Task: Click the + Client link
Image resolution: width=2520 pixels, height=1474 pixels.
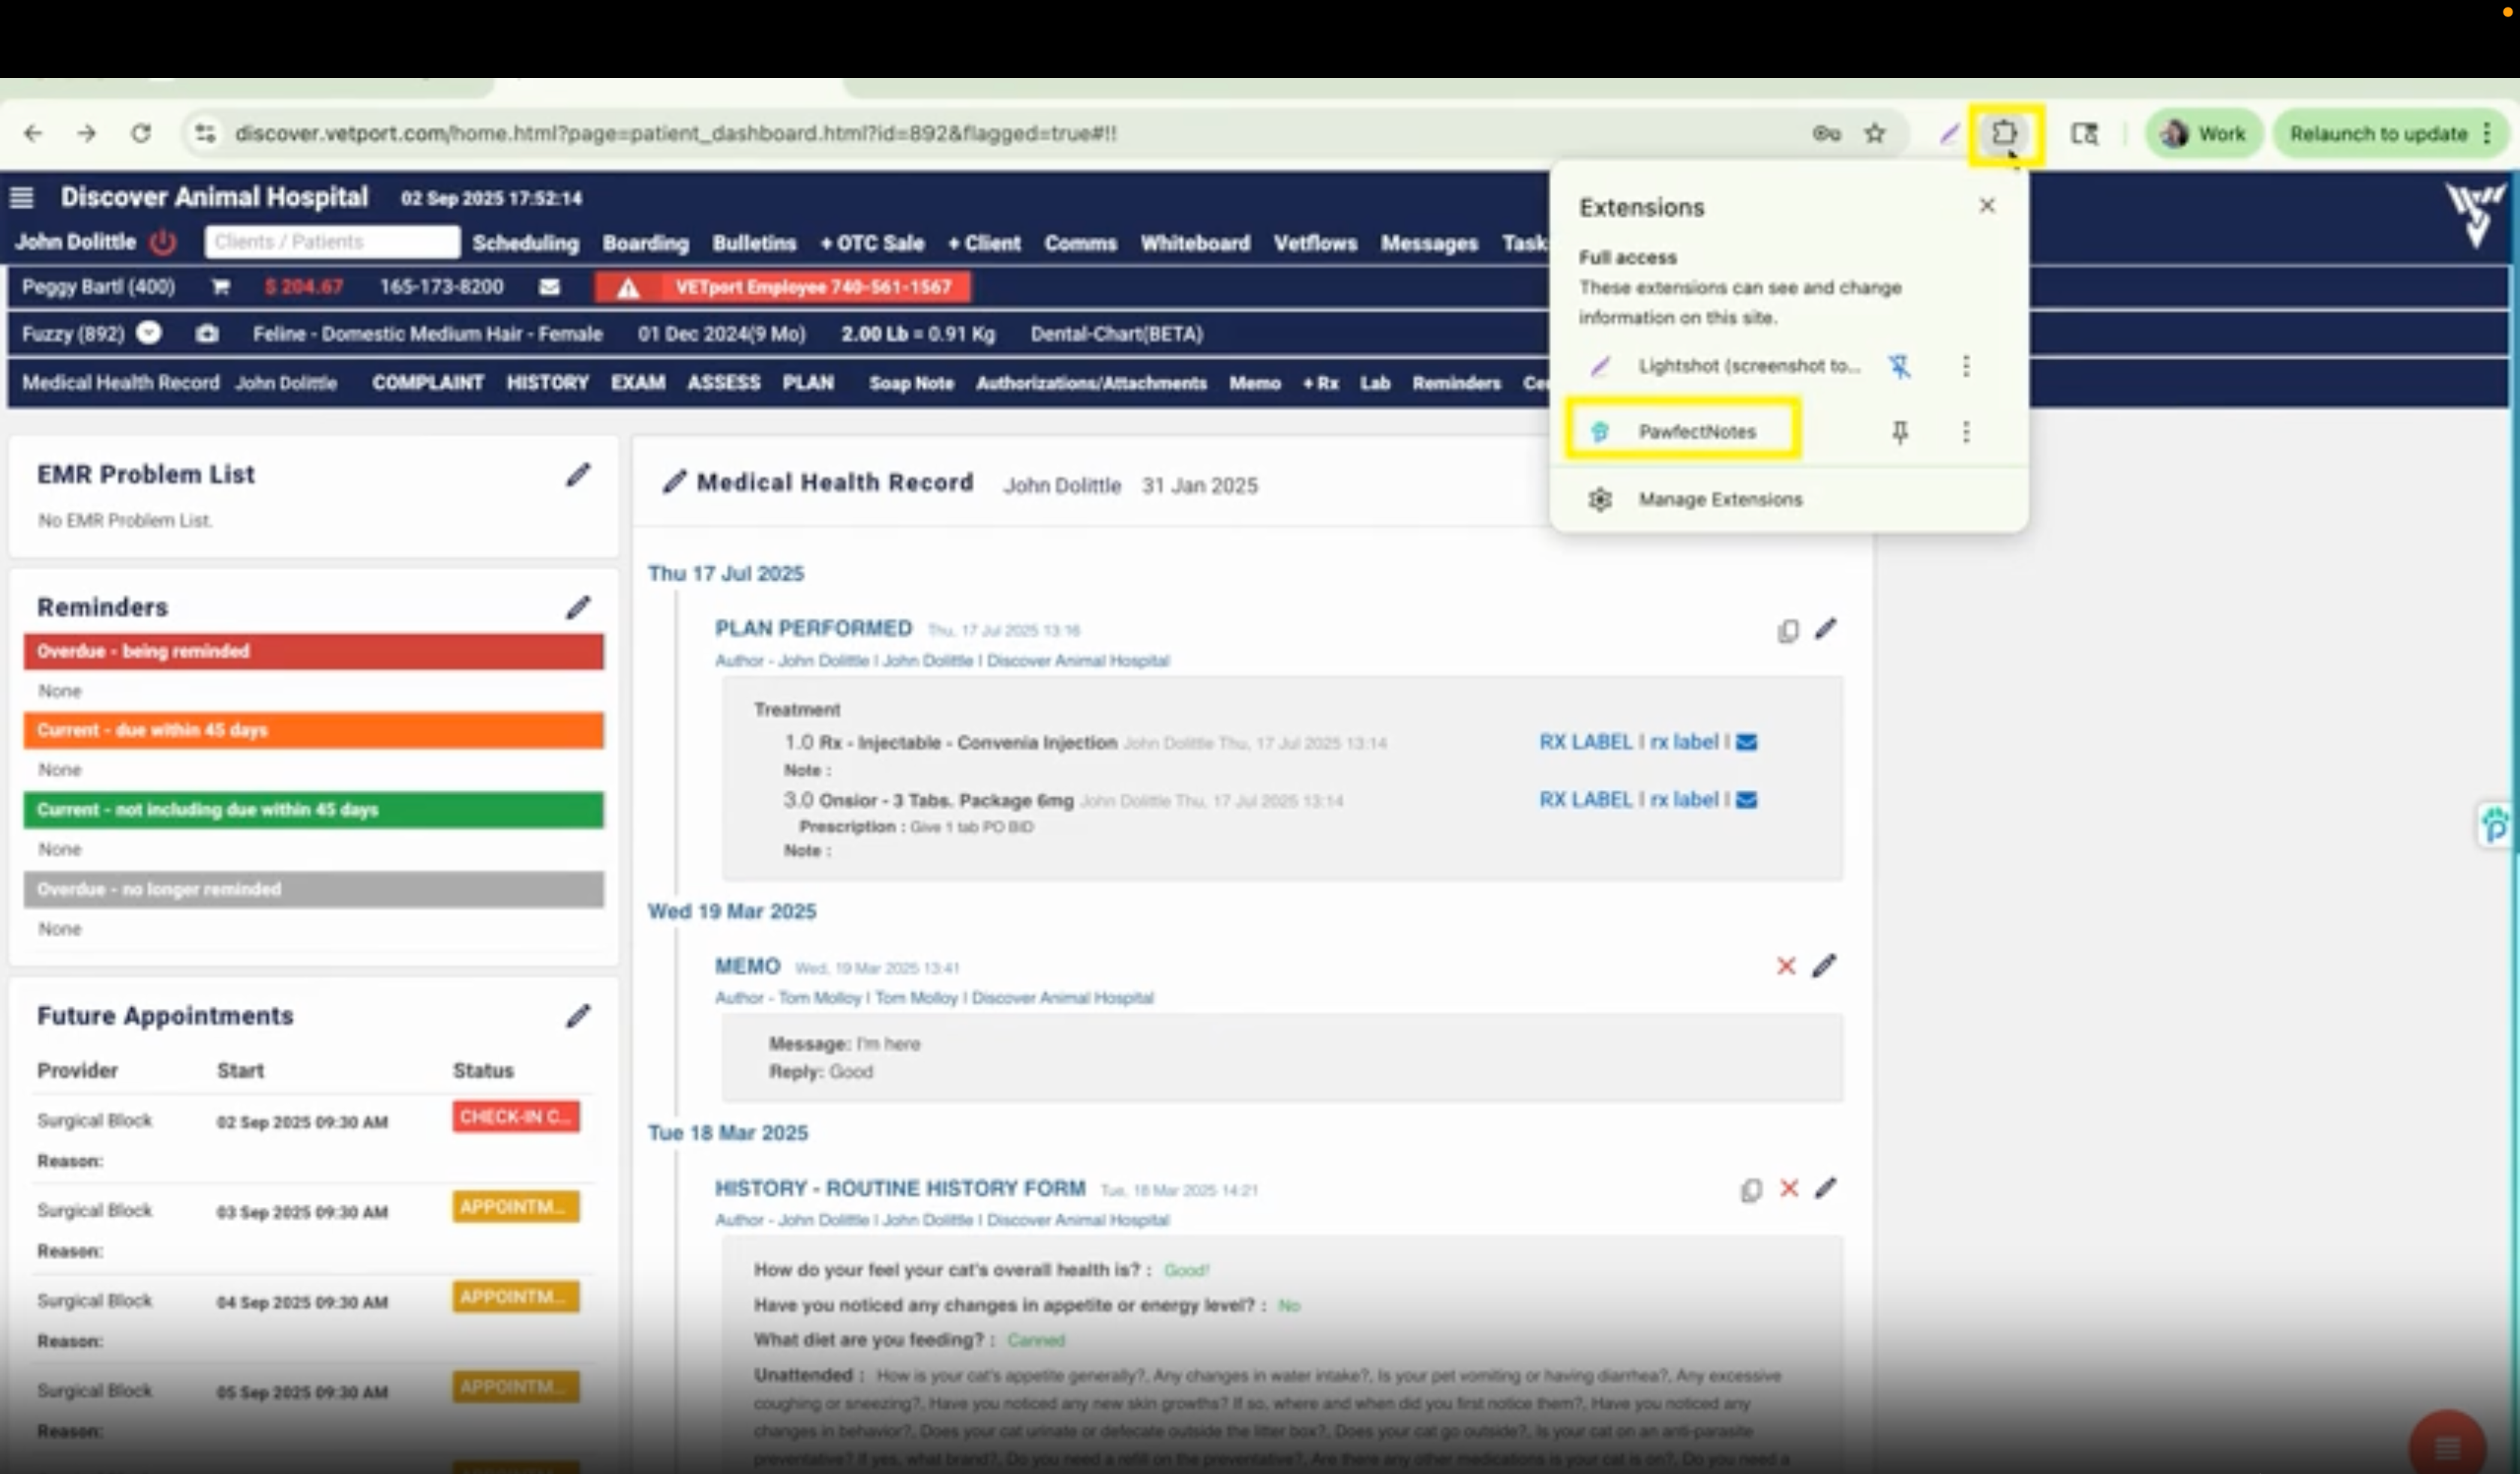Action: click(984, 243)
